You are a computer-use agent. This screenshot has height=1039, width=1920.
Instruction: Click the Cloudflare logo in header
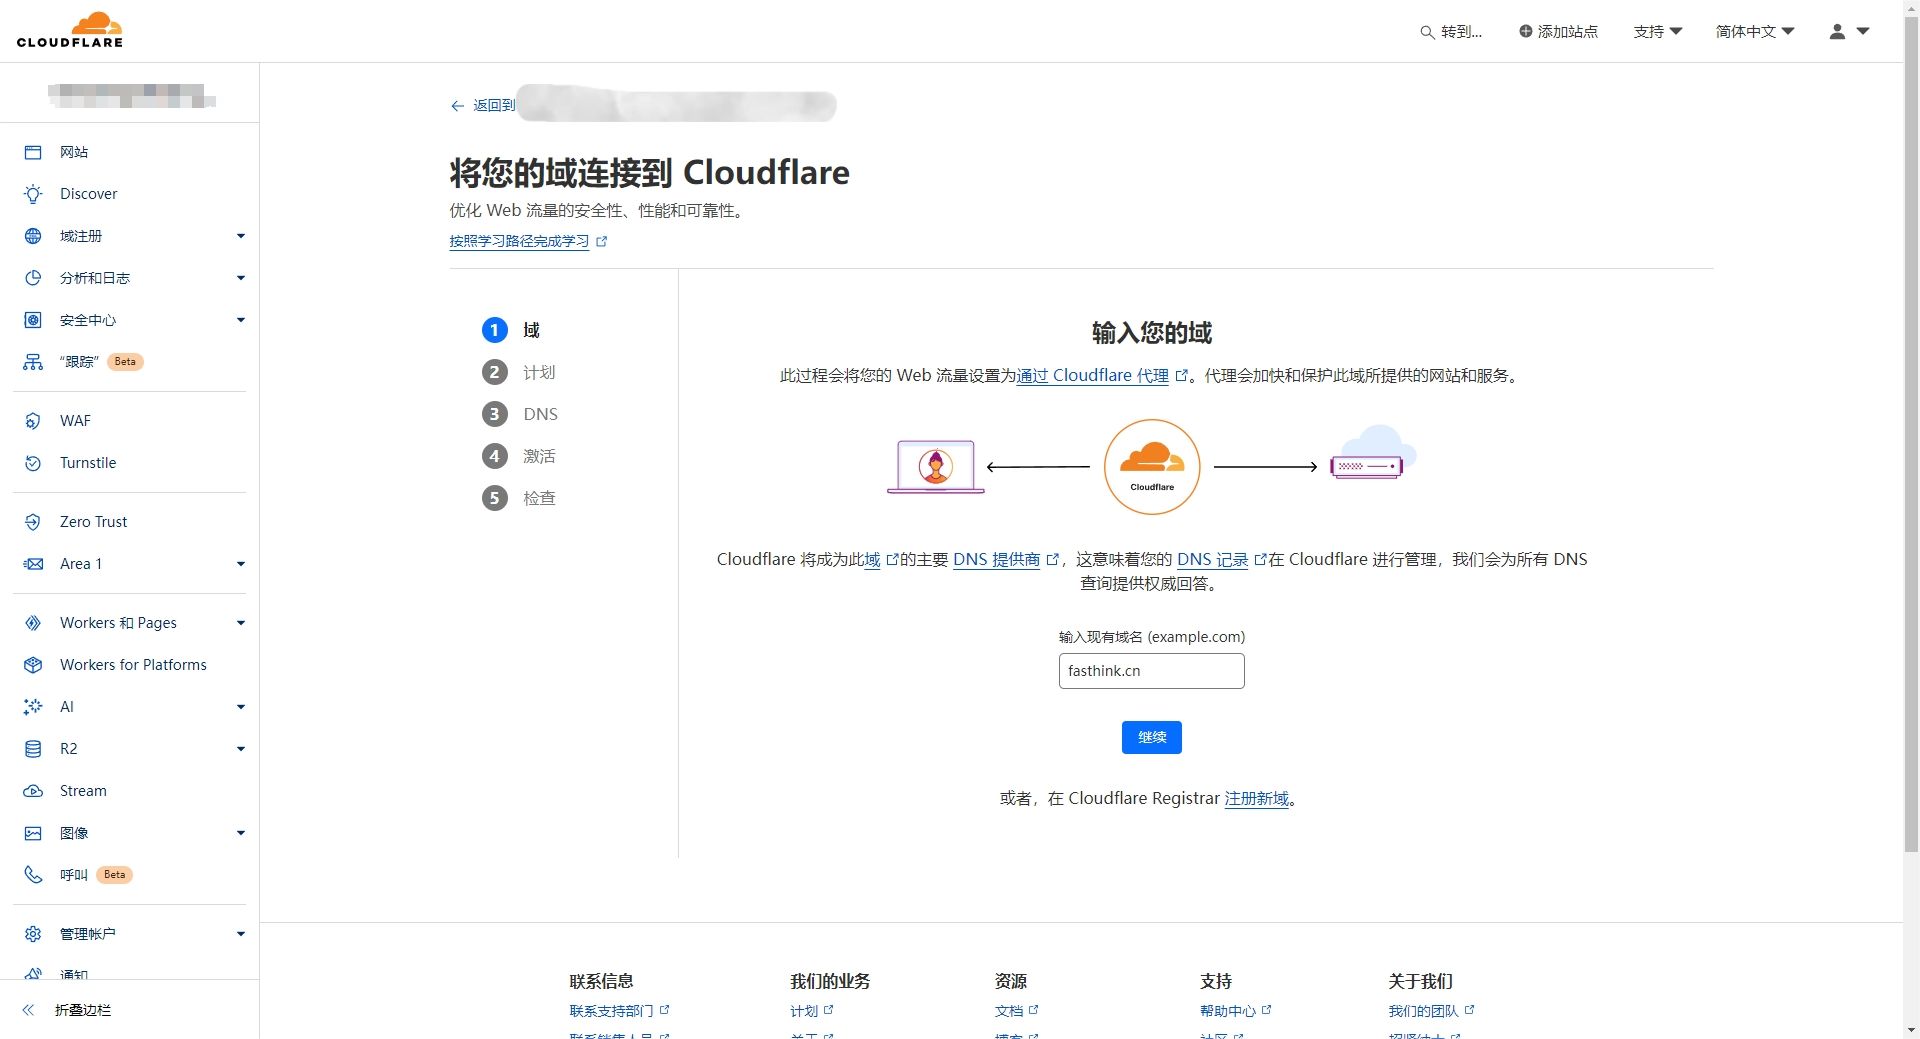pos(70,30)
